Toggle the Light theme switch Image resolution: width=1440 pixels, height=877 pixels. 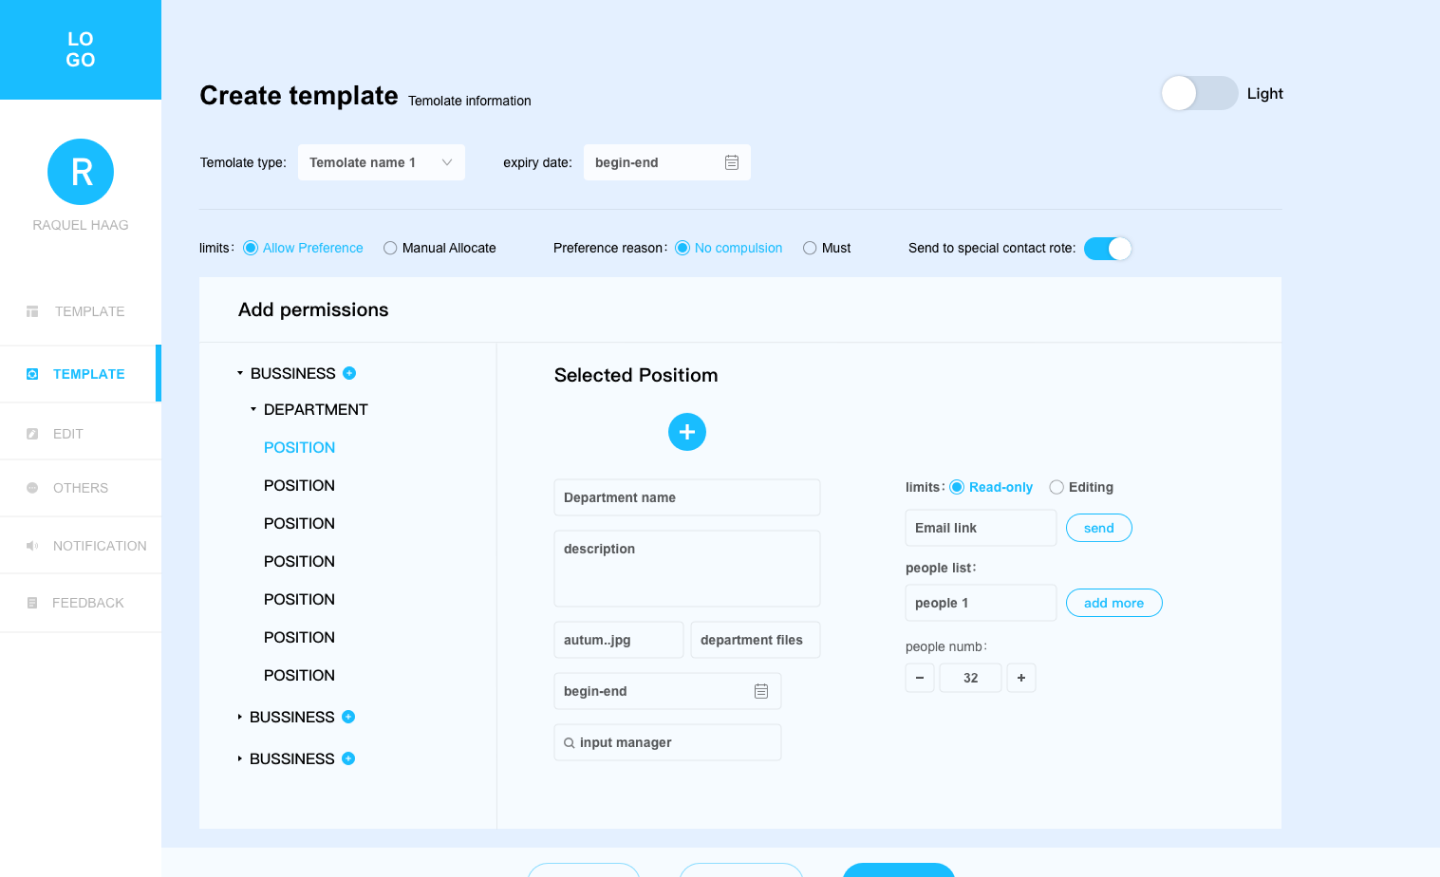[x=1198, y=93]
